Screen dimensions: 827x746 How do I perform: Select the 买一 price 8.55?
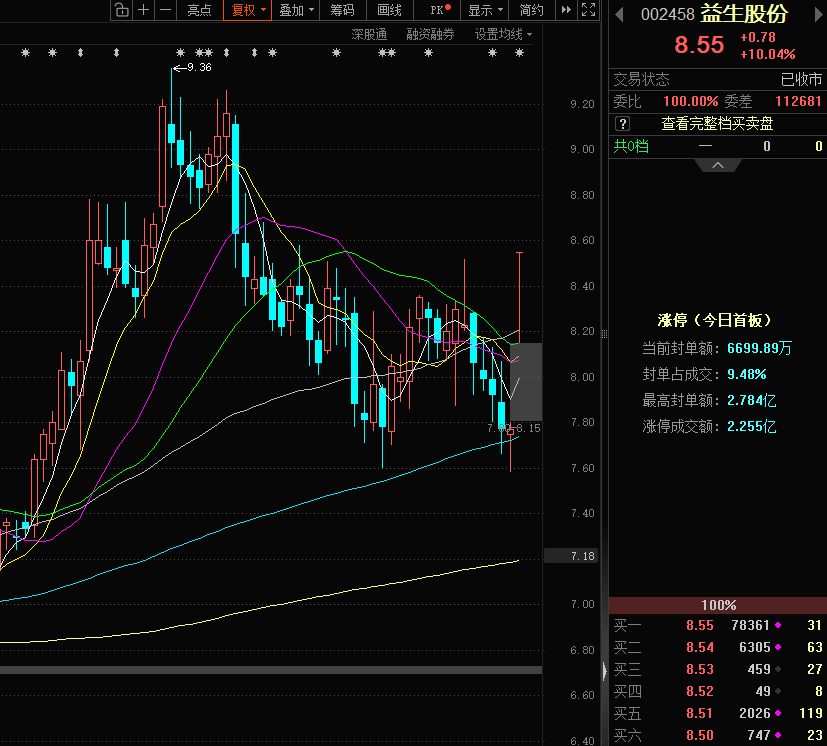click(699, 626)
